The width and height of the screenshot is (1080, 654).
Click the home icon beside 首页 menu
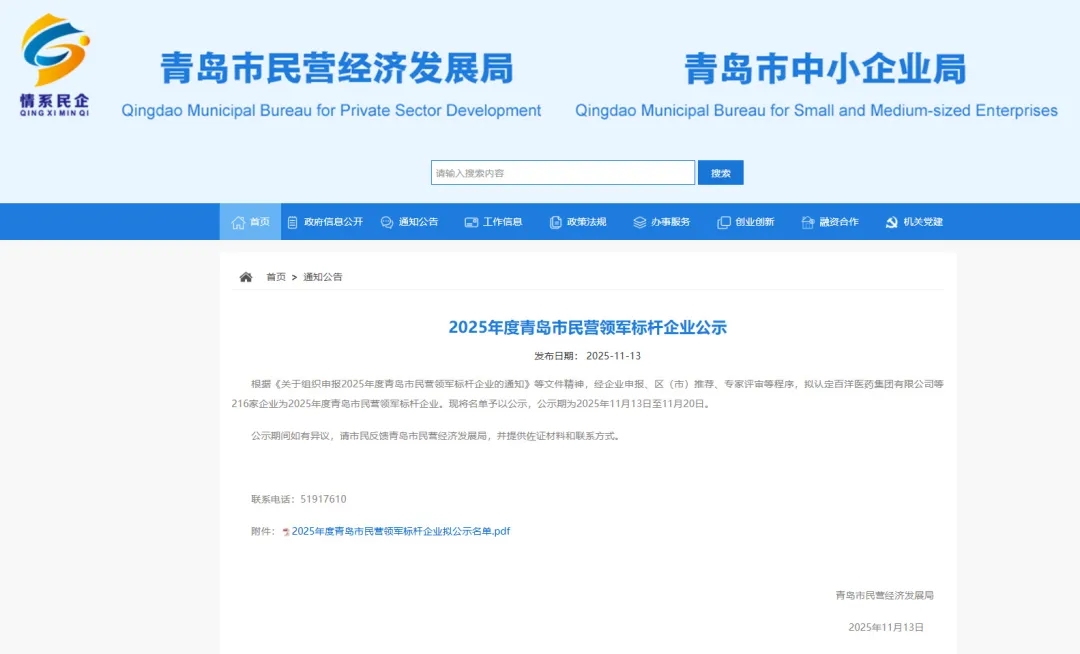coord(236,221)
